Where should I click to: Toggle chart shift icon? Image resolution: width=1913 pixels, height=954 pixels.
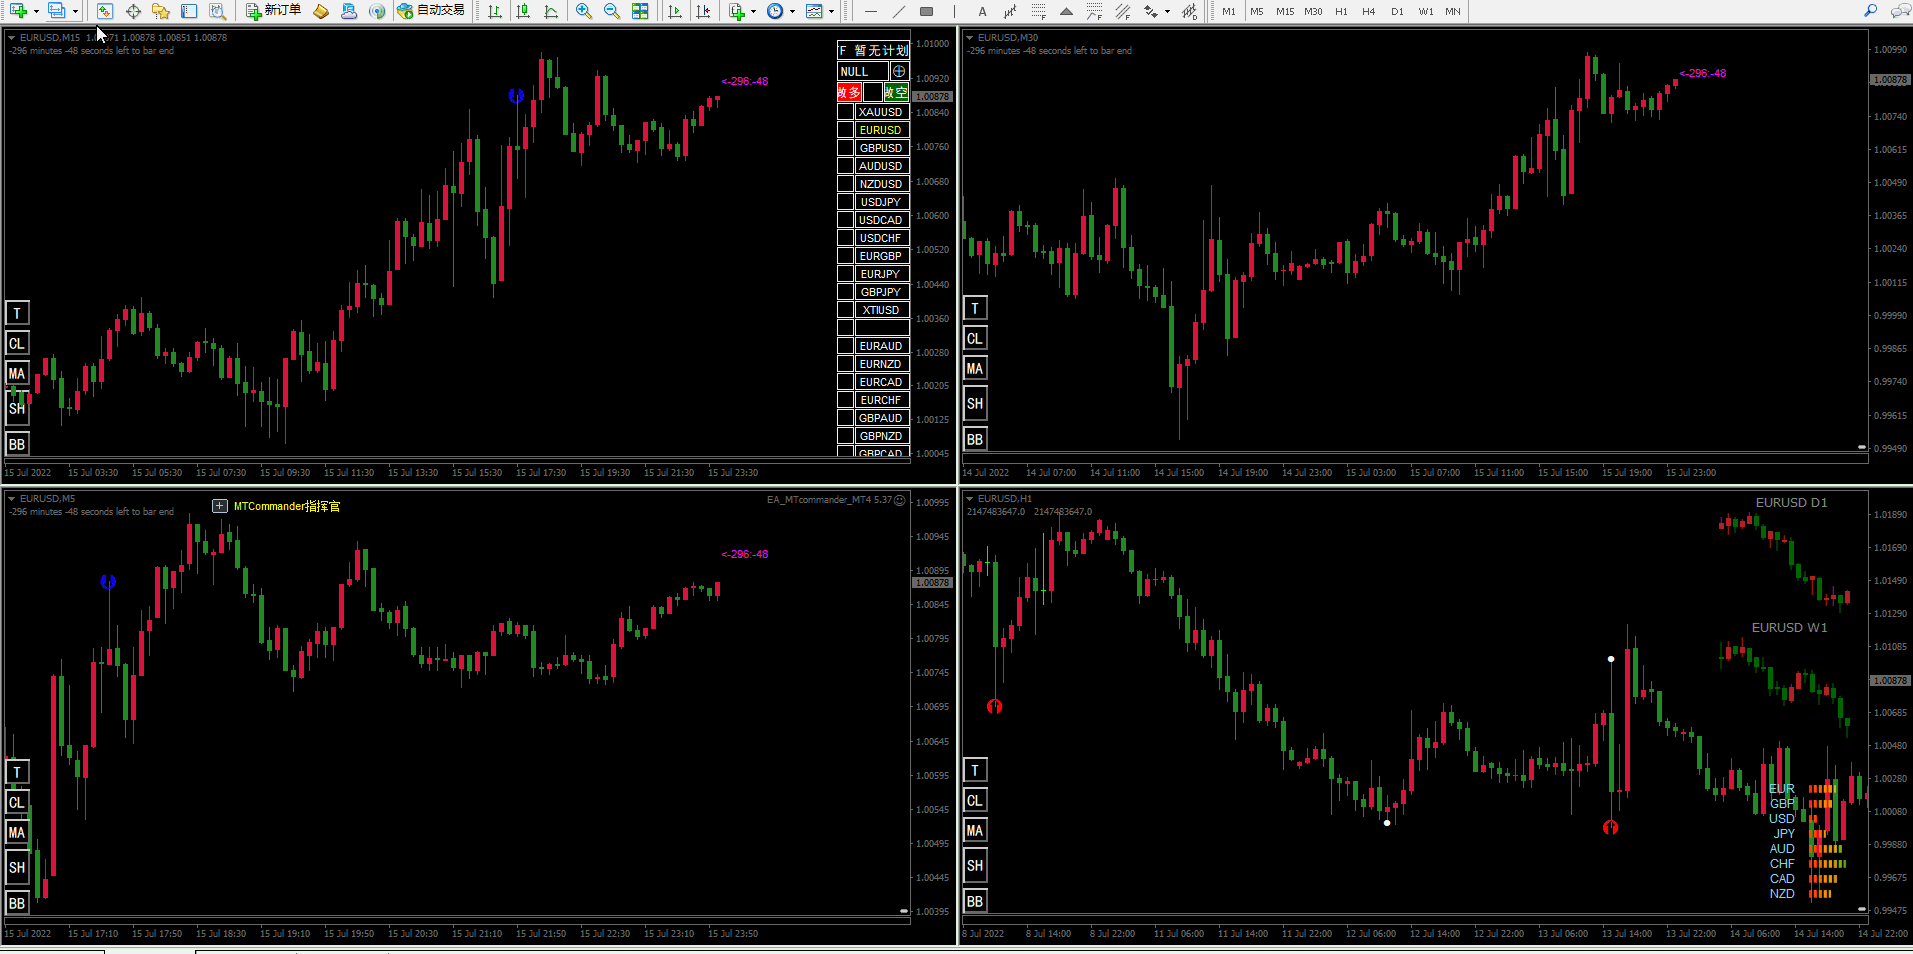point(704,11)
